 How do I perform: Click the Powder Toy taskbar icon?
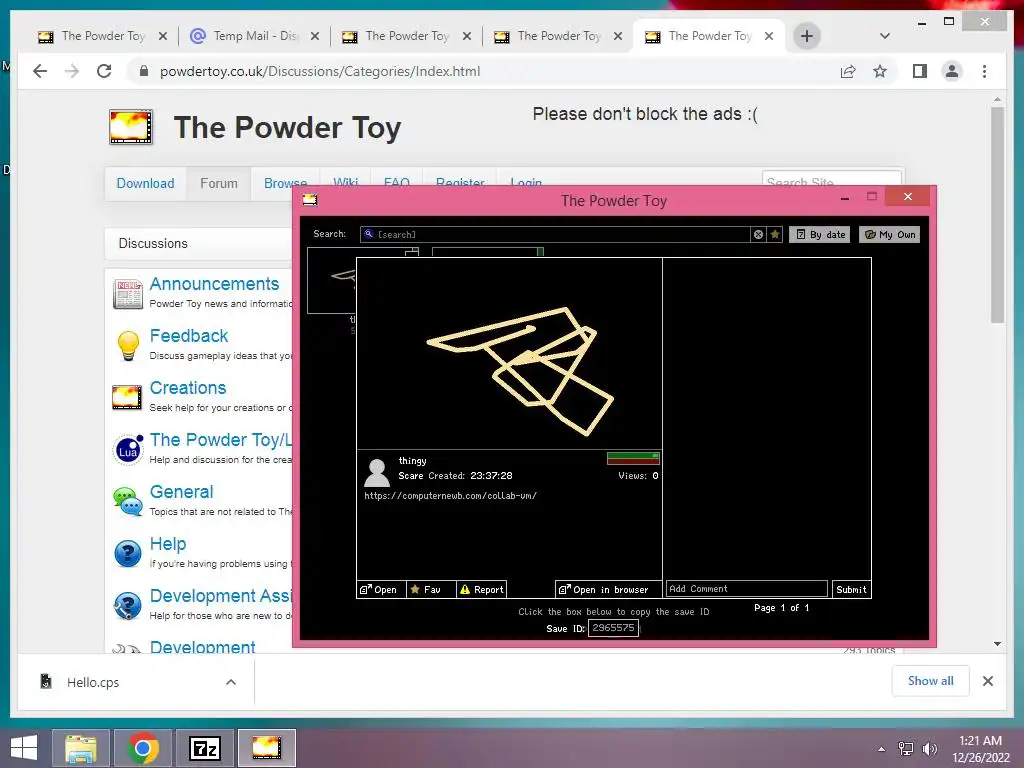tap(266, 748)
